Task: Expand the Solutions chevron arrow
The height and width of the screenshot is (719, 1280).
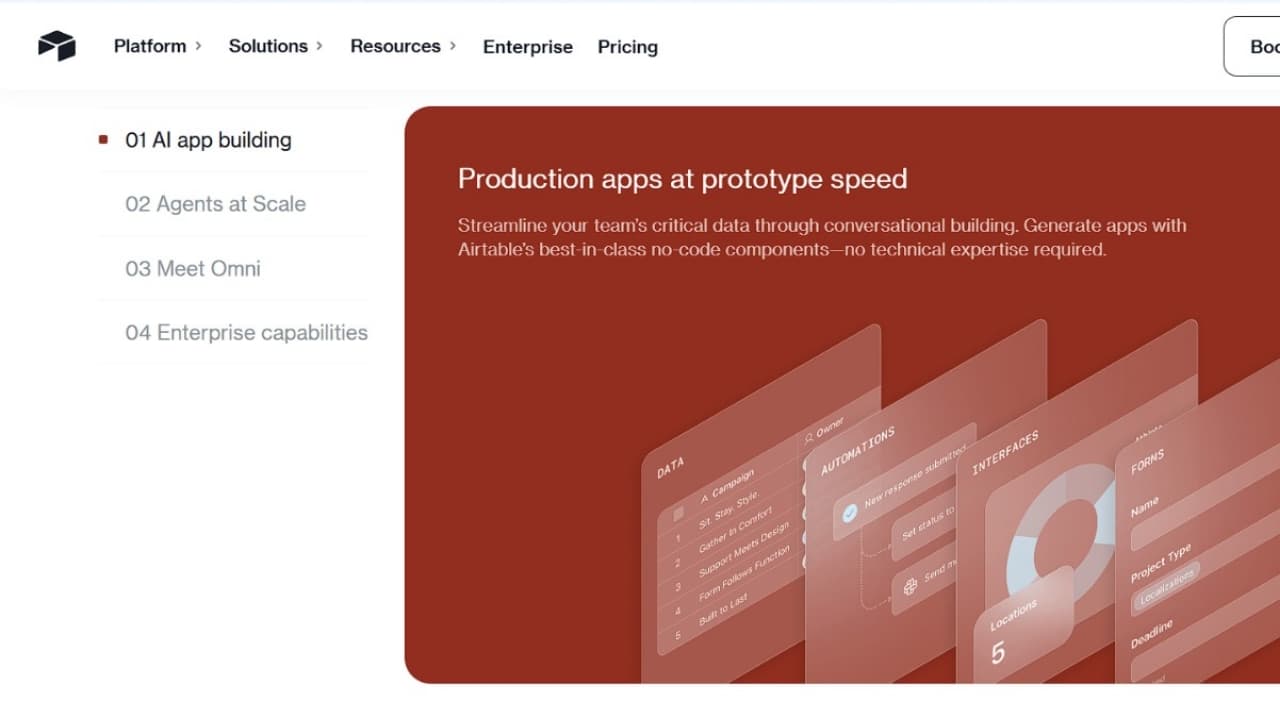Action: point(319,46)
